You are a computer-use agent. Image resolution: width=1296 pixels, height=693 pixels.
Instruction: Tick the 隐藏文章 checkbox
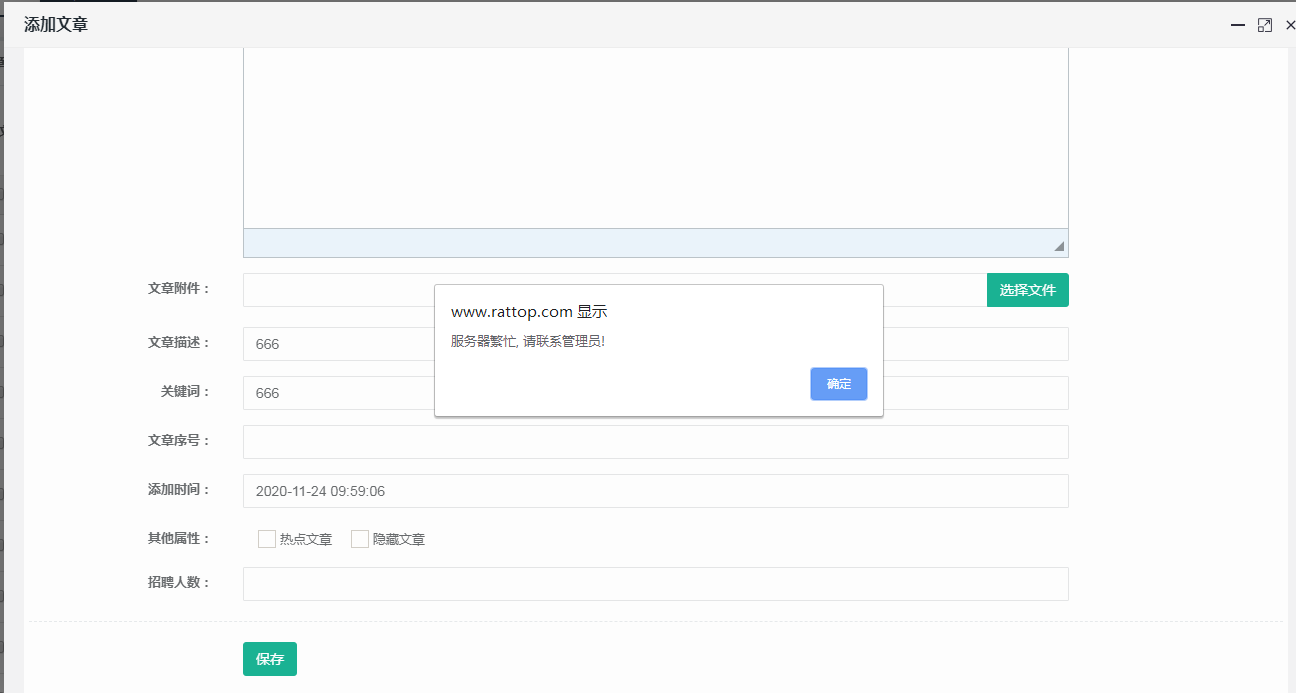360,539
